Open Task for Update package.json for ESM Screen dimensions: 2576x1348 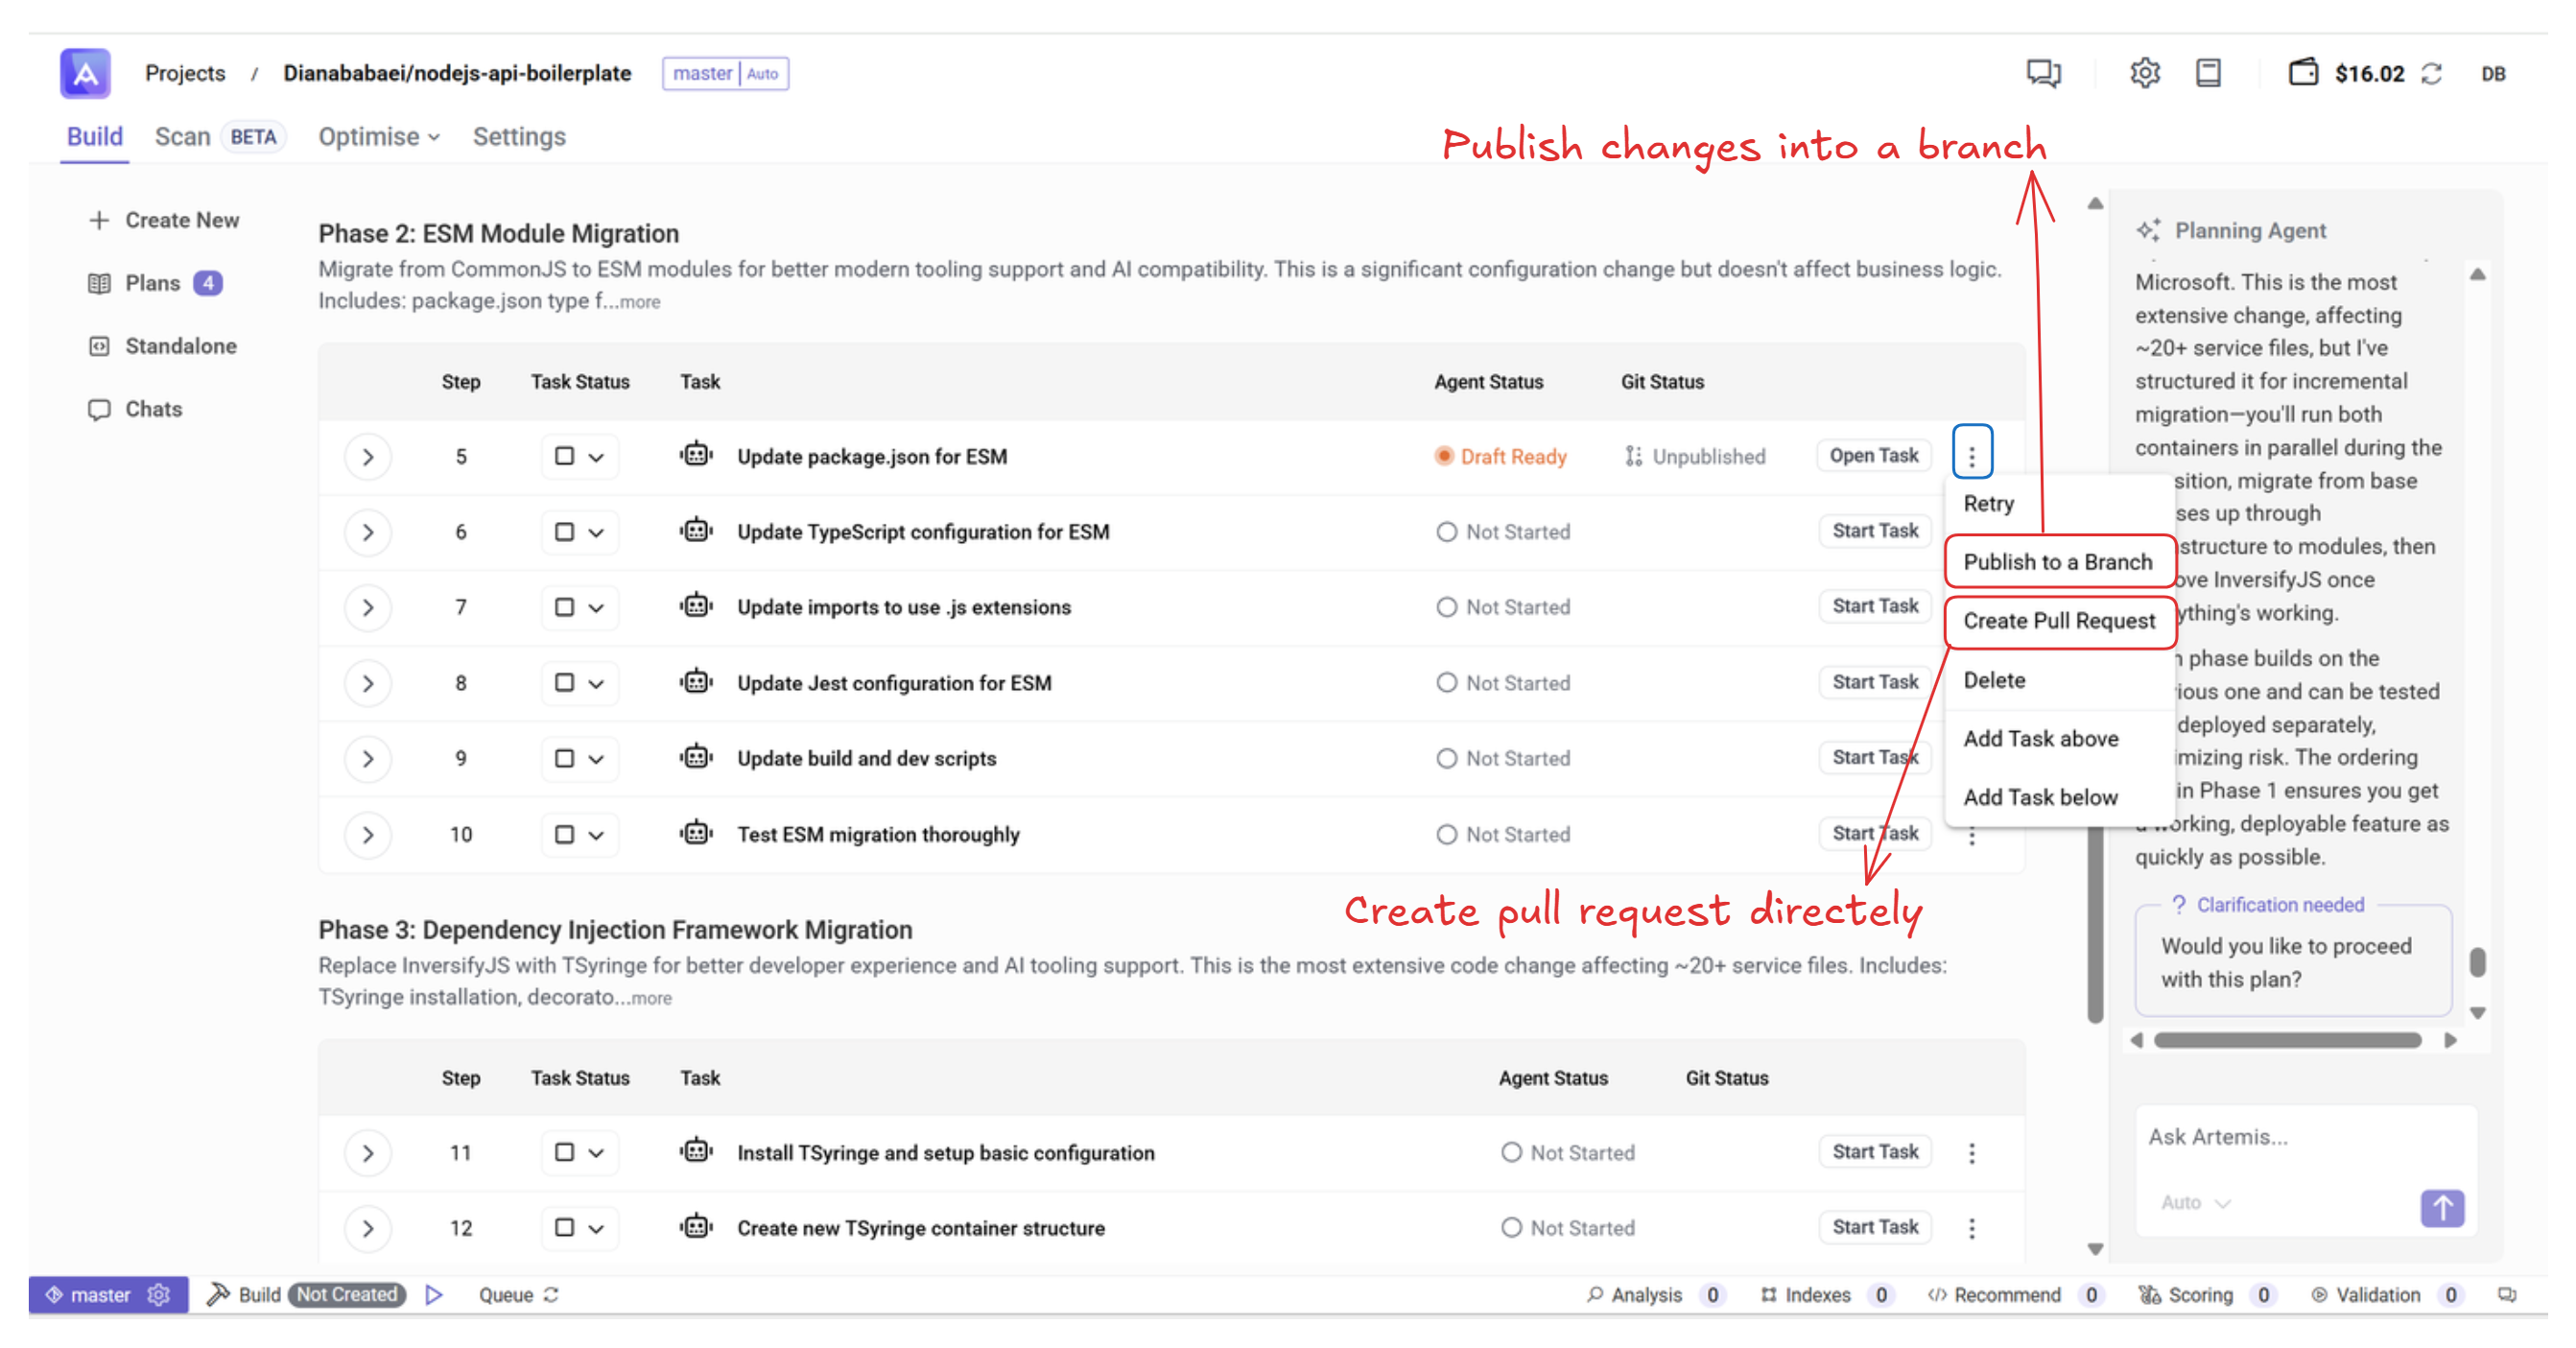click(x=1873, y=455)
